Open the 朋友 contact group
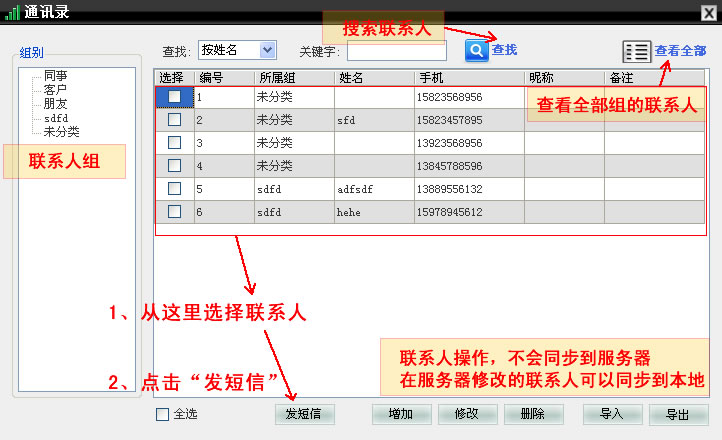 coord(55,104)
